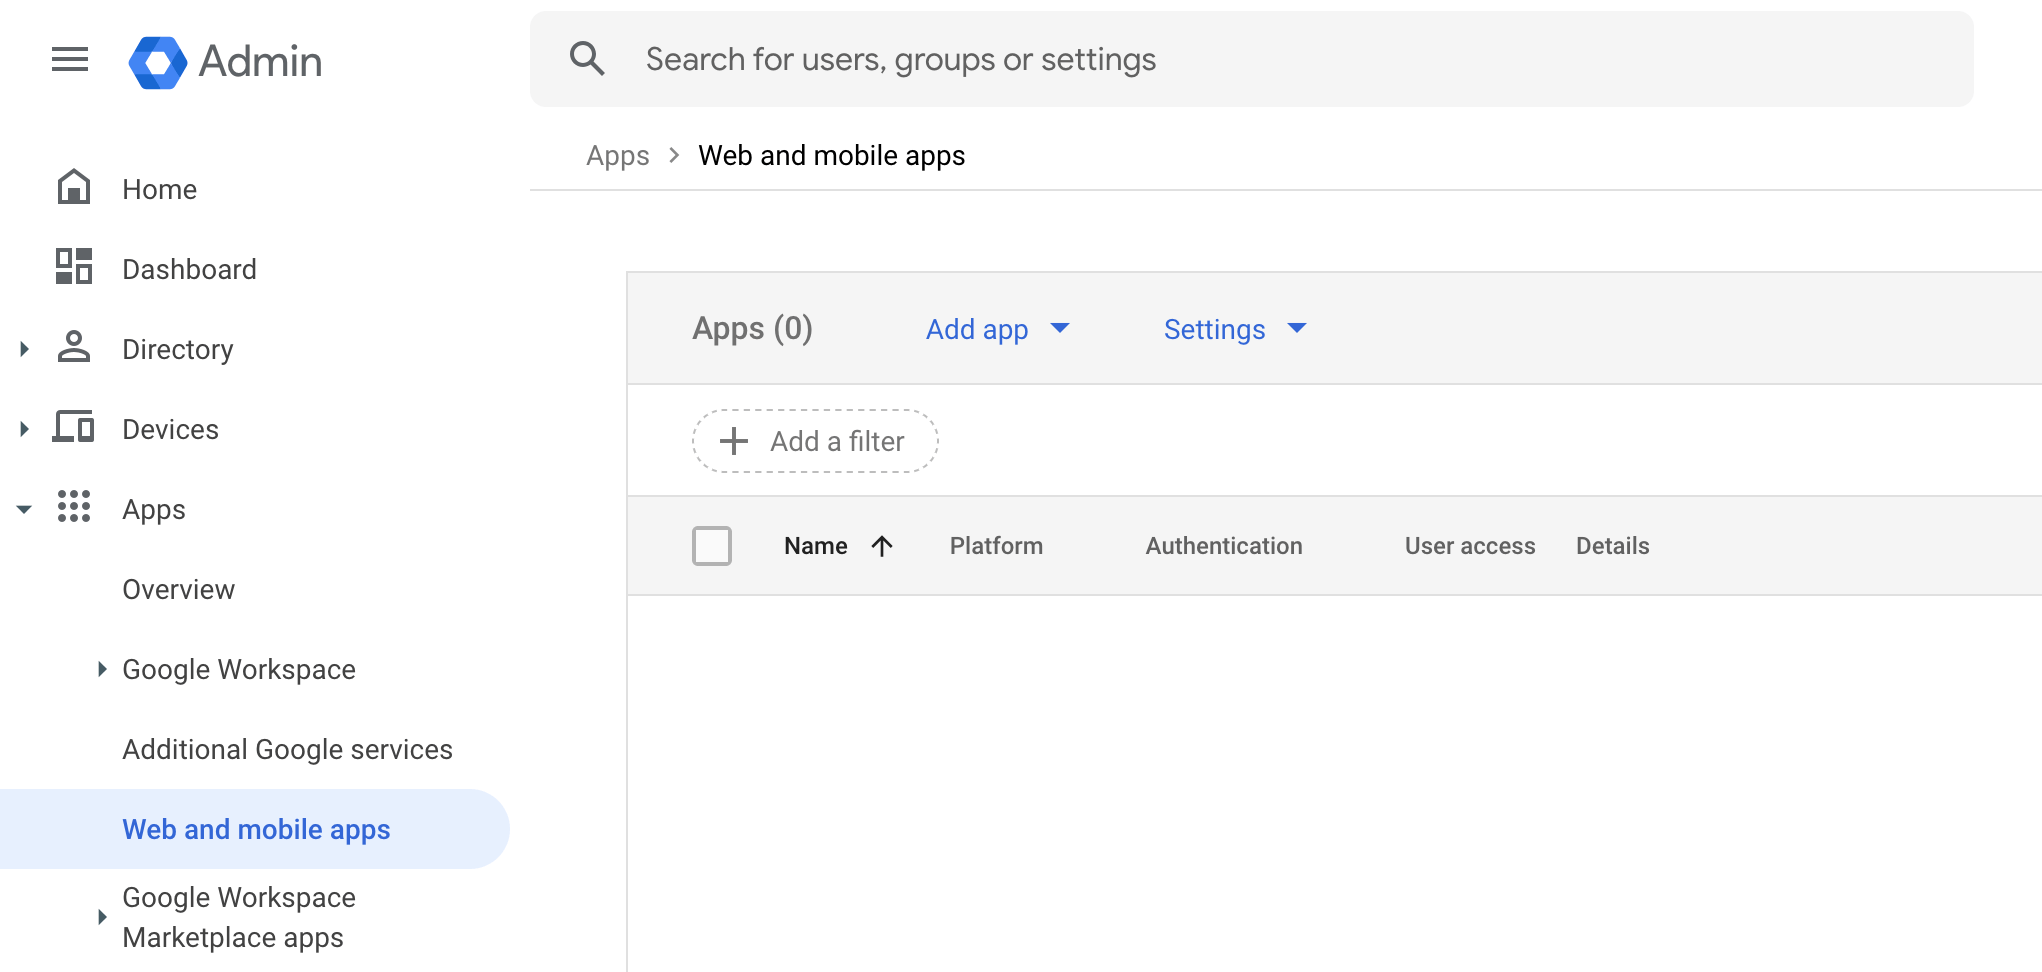
Task: Click Settings button text
Action: (x=1215, y=329)
